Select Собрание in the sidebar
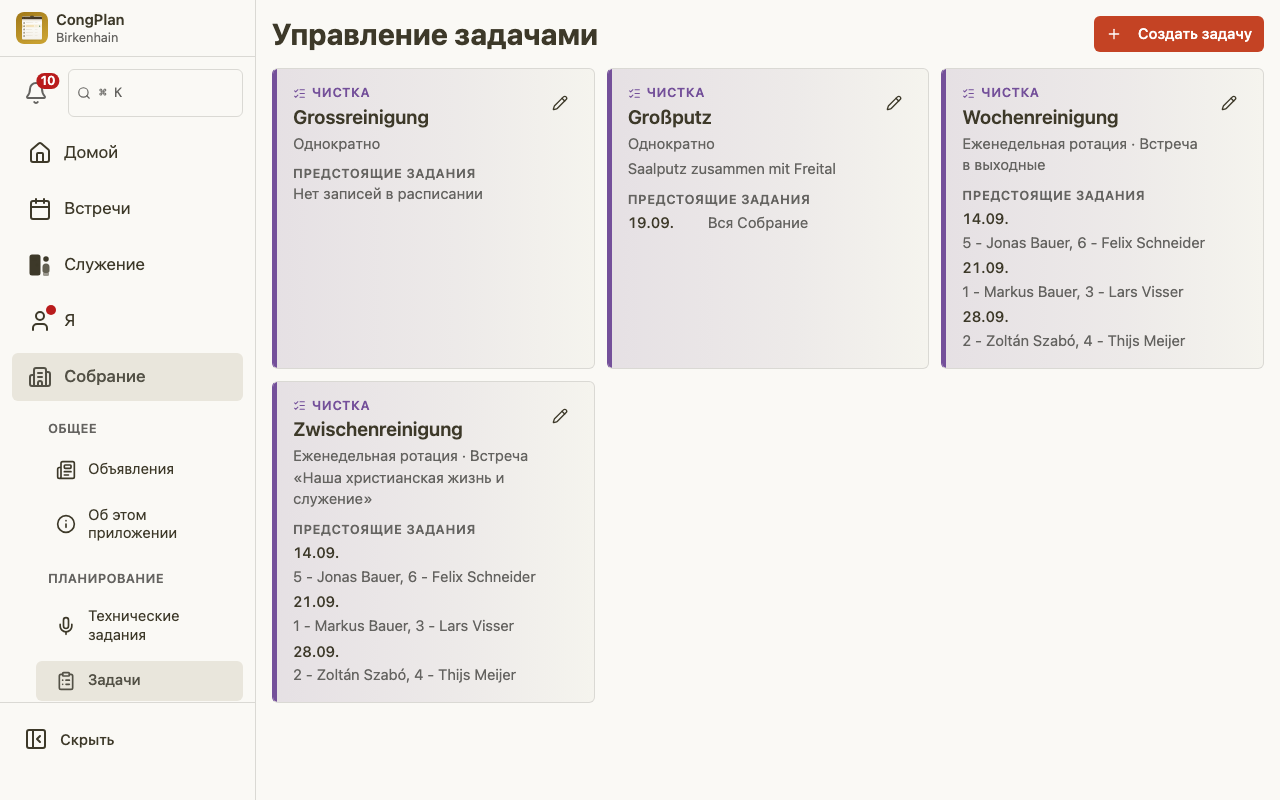 127,377
